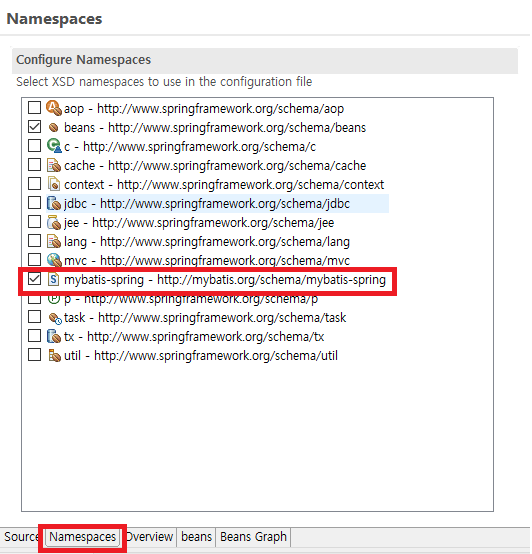Click the cache namespace icon
Image resolution: width=532 pixels, height=554 pixels.
54,165
